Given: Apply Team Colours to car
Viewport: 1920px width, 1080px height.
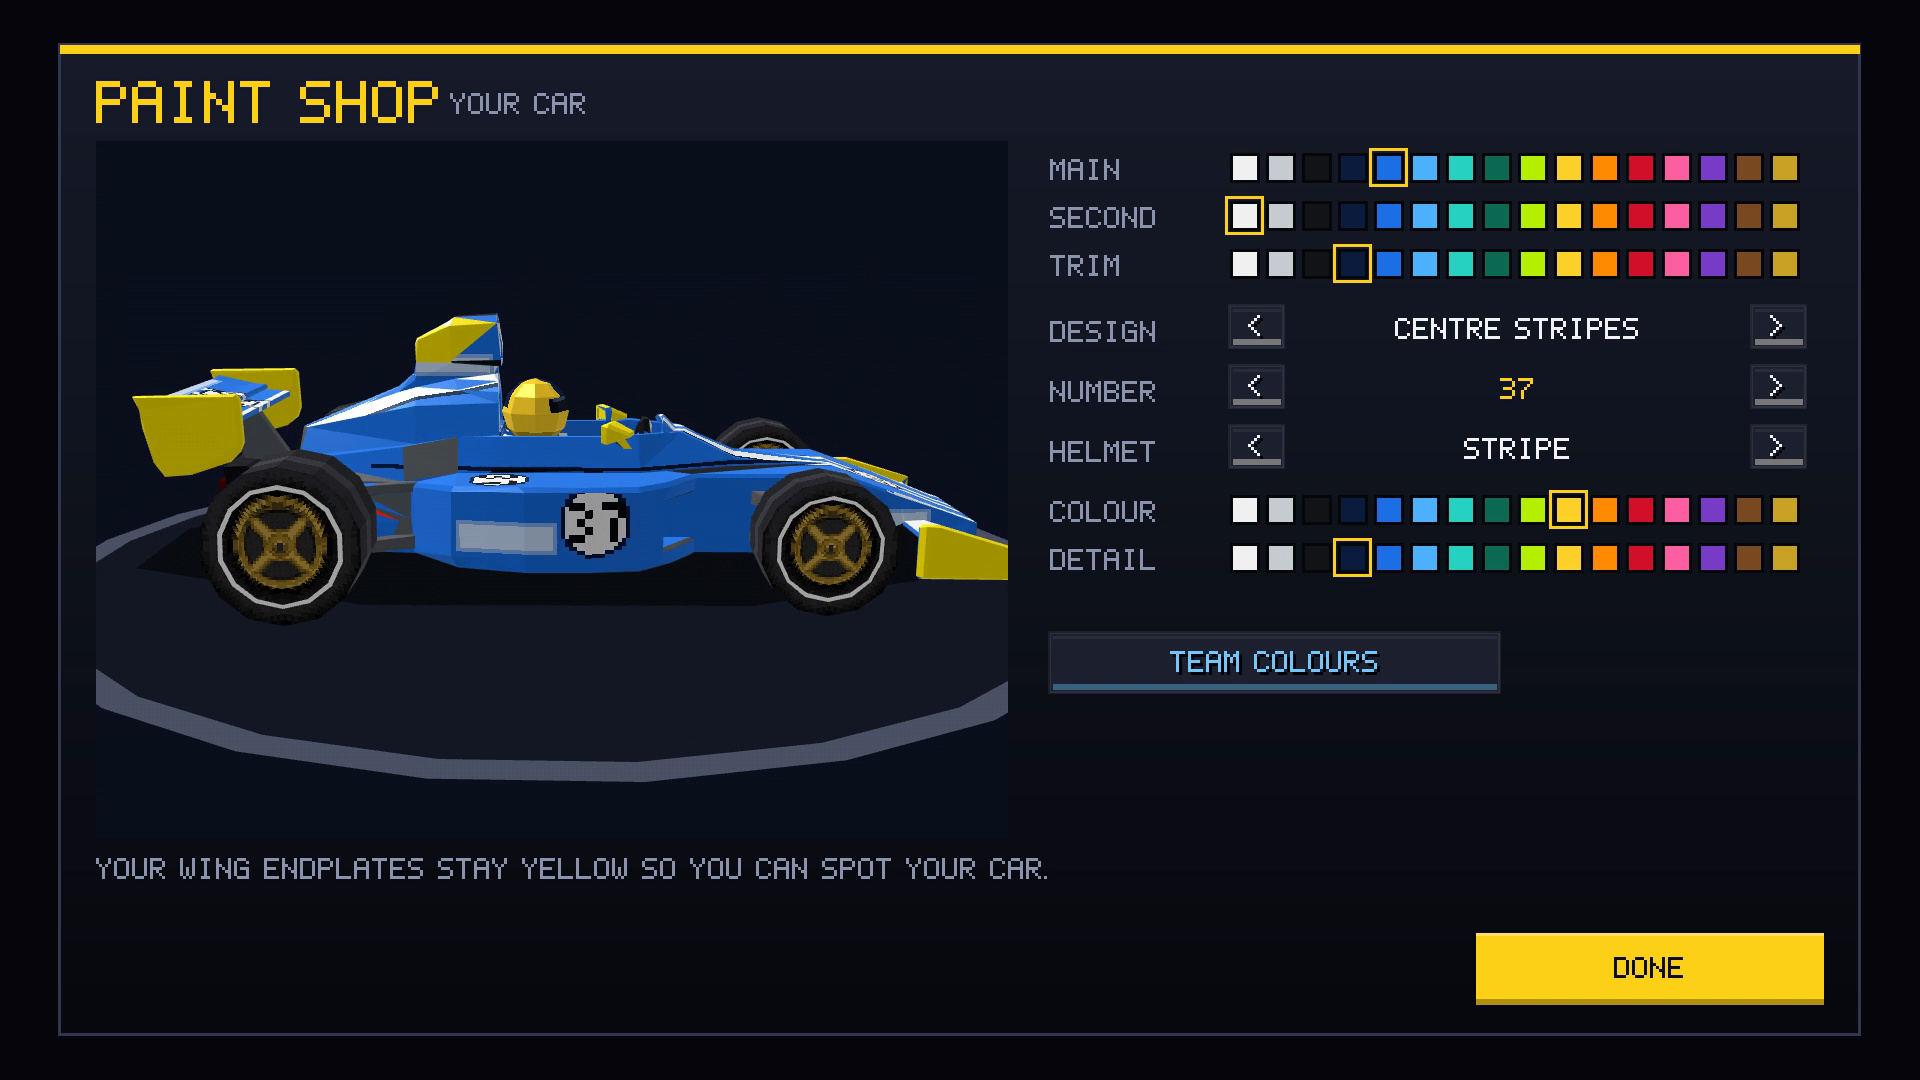Looking at the screenshot, I should tap(1274, 662).
